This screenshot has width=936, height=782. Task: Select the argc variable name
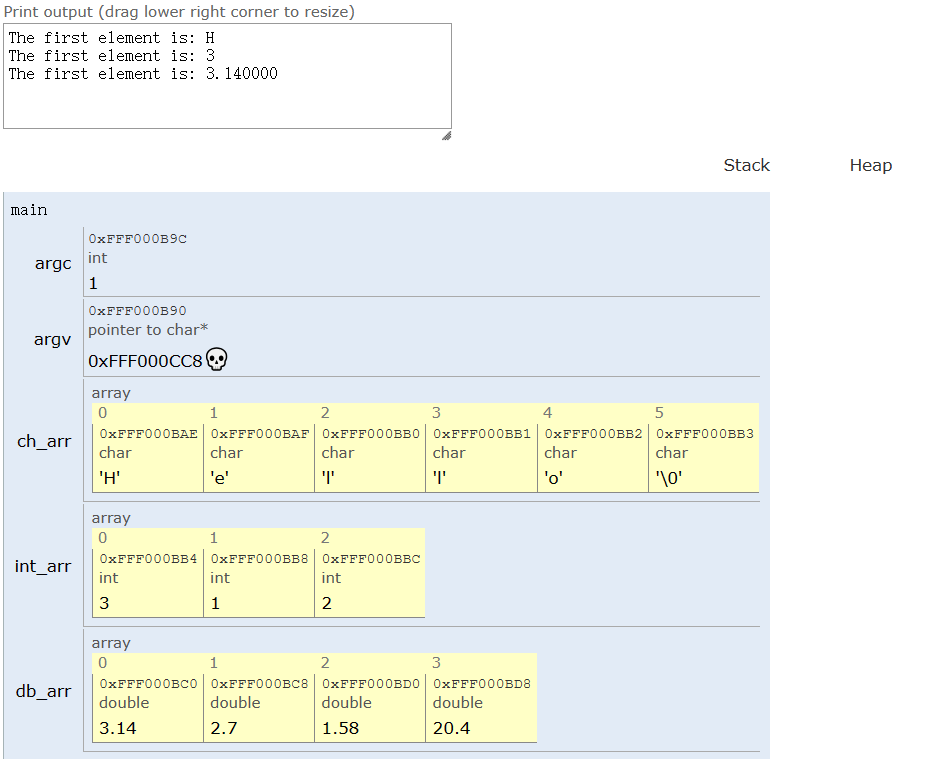coord(53,263)
